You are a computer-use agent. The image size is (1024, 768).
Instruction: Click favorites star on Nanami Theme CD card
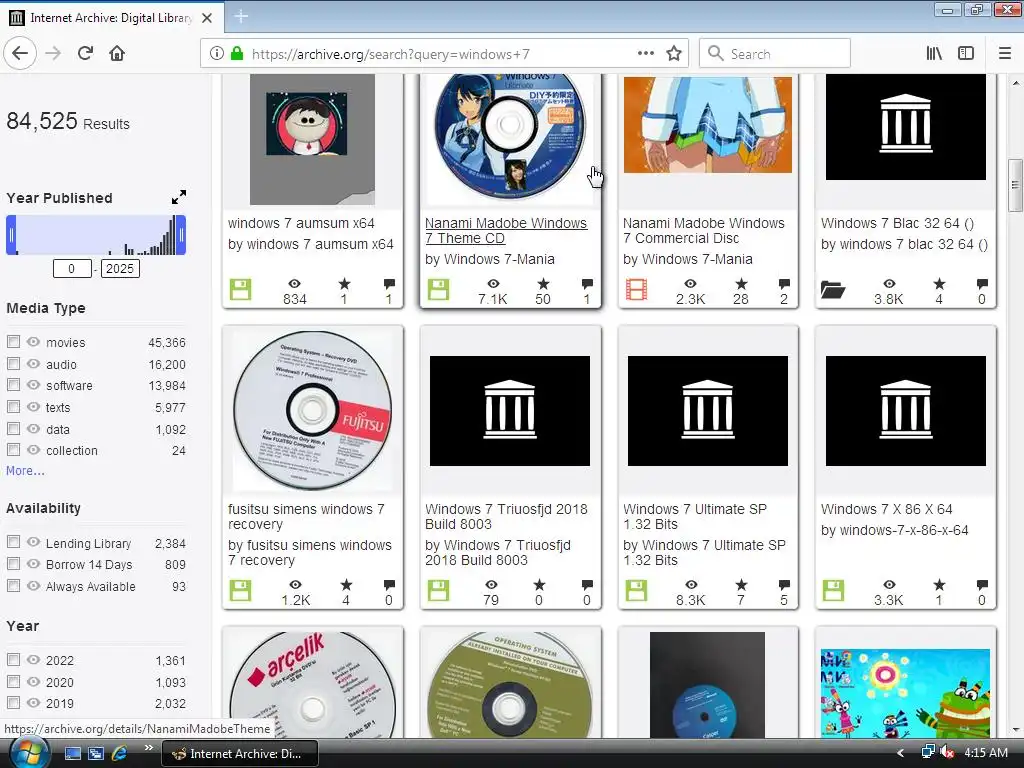click(543, 283)
